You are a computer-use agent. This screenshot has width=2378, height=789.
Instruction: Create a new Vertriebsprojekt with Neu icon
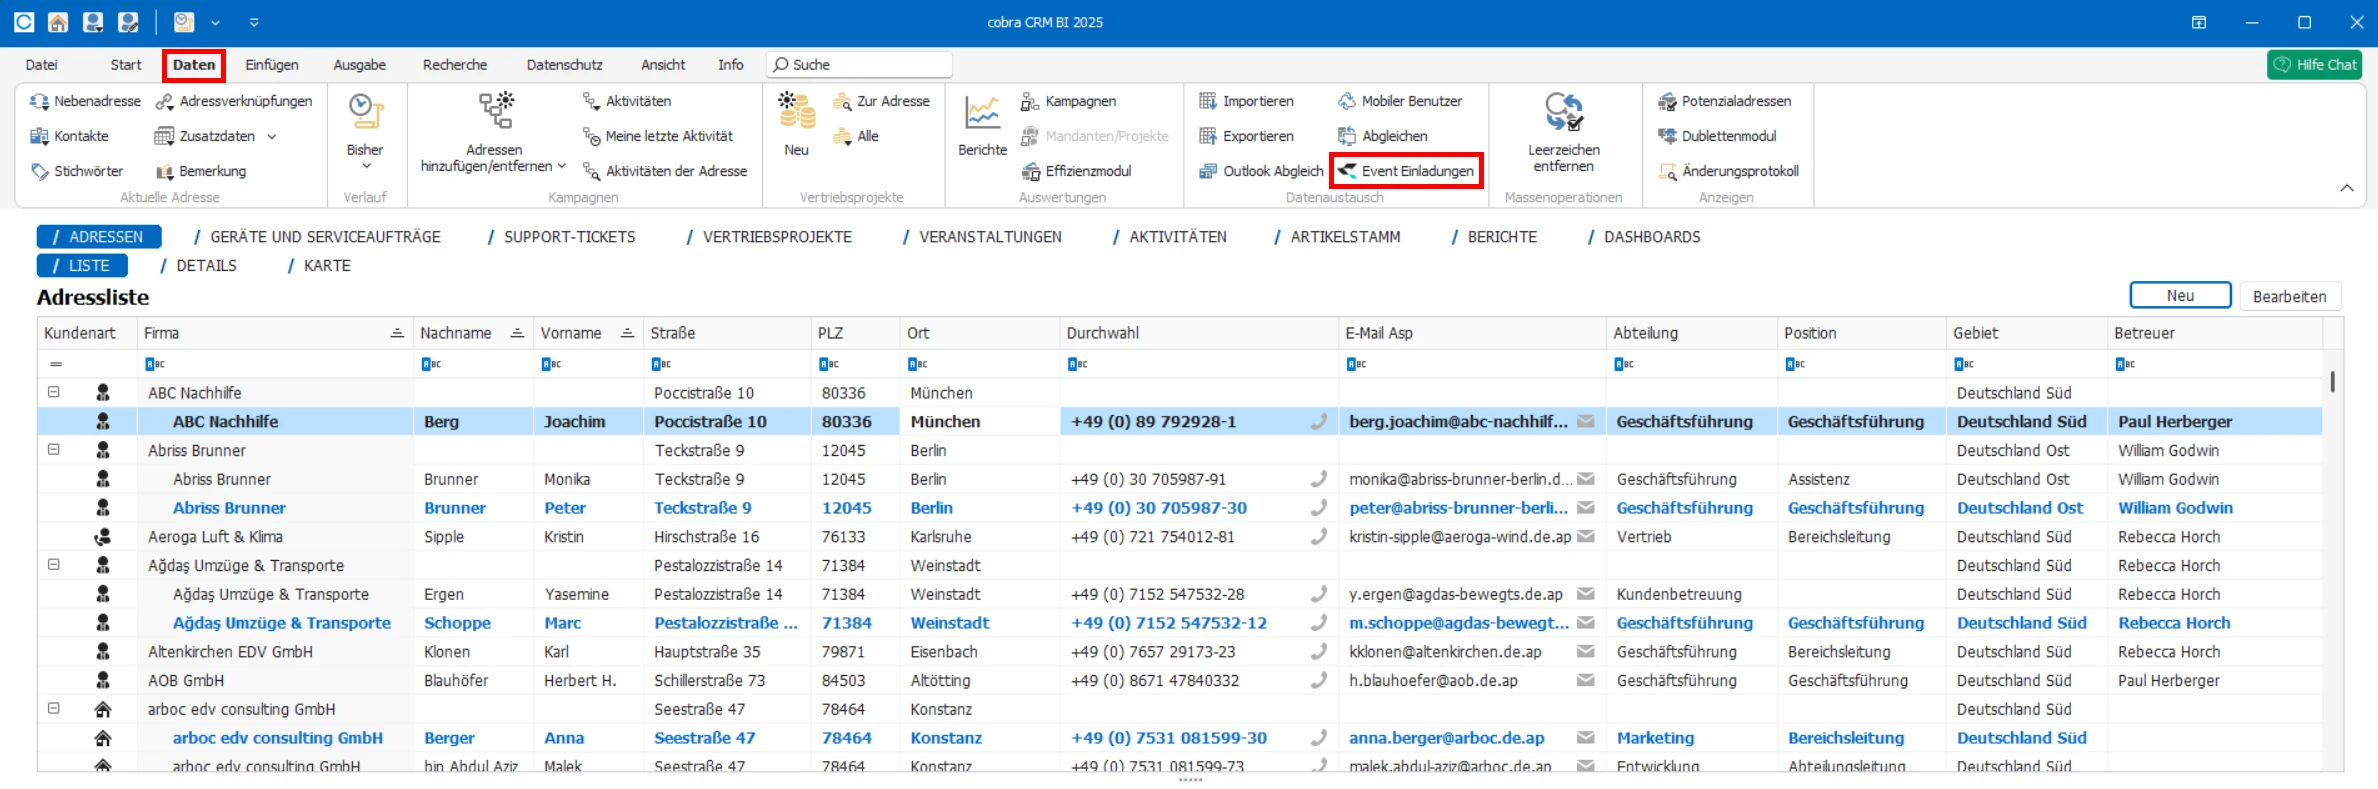(796, 113)
